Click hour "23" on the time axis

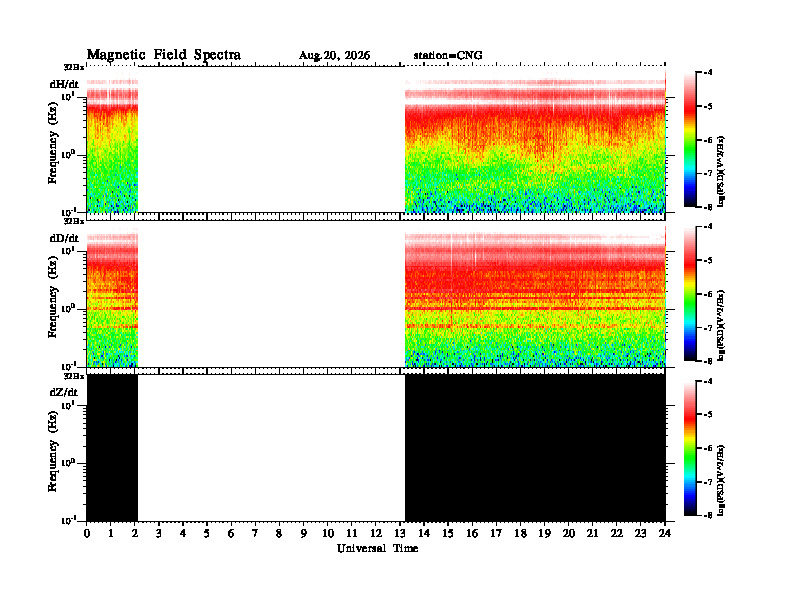coord(641,533)
